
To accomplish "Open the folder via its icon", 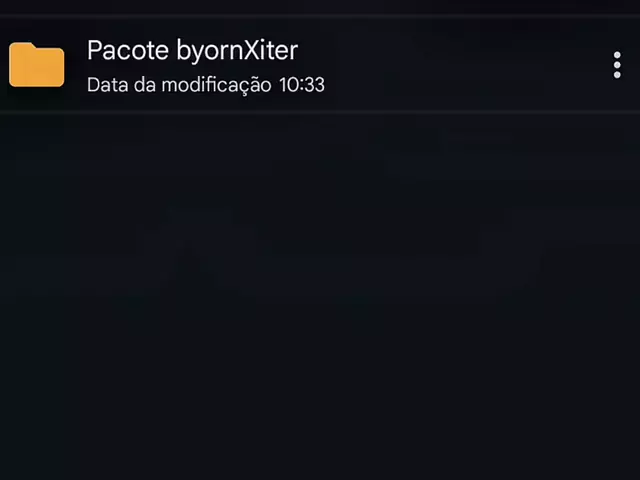I will (x=37, y=64).
